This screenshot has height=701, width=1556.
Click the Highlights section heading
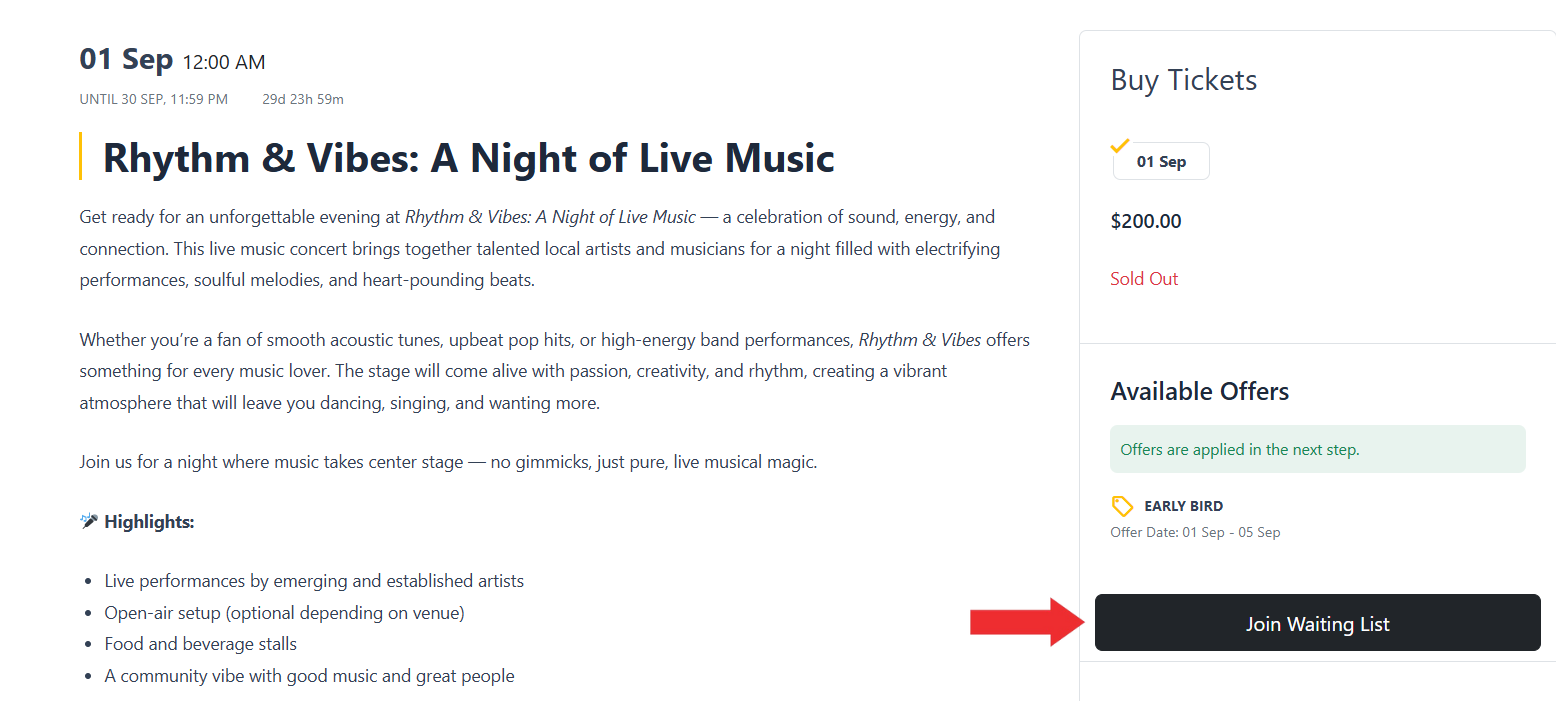pos(149,522)
